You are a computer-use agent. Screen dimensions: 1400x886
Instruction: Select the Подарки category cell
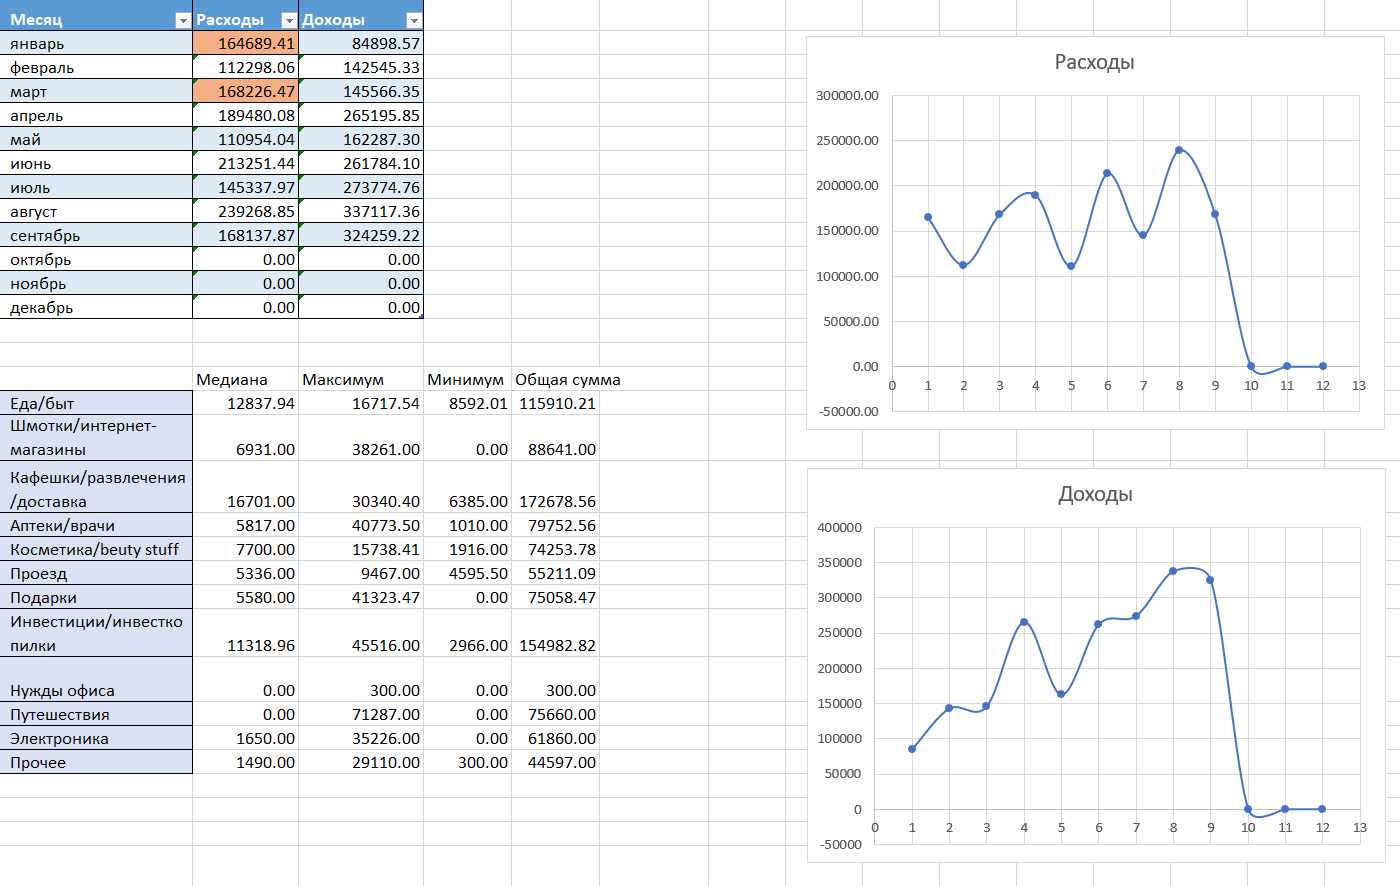coord(96,597)
